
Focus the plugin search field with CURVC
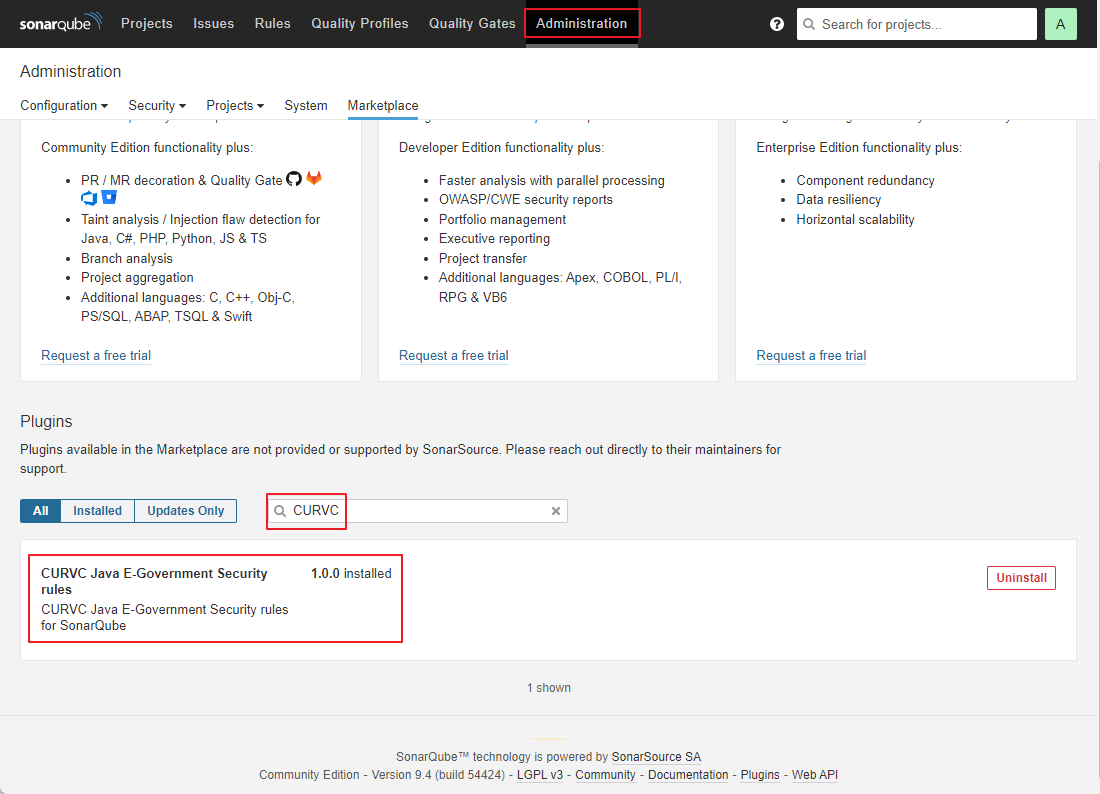417,511
